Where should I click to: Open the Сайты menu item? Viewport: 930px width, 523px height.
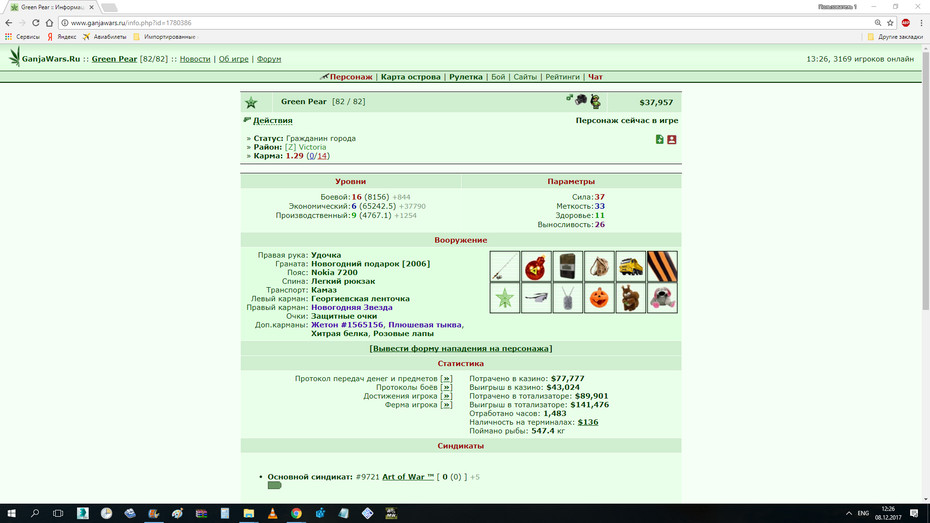tap(525, 77)
